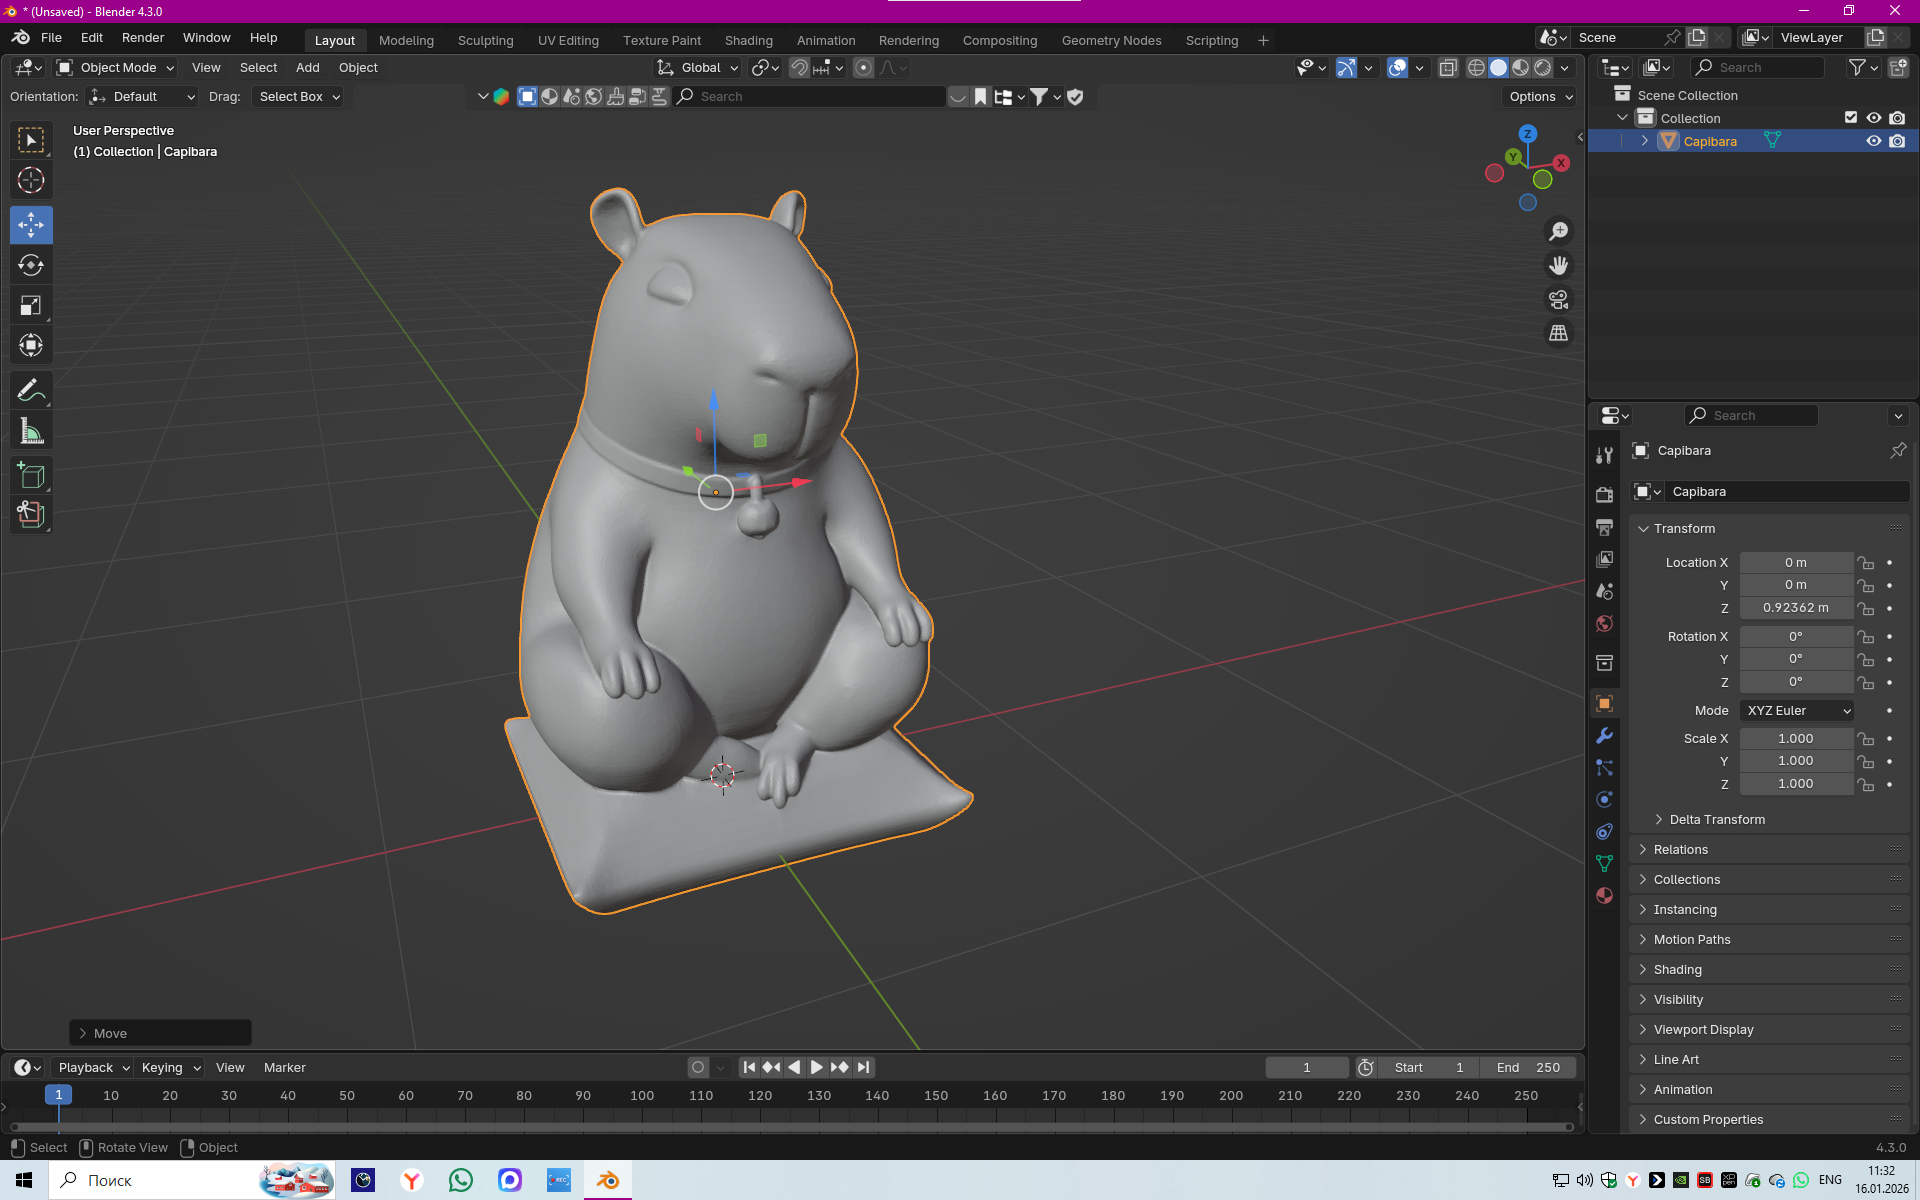Expand the Delta Transform section
This screenshot has width=1920, height=1200.
[x=1716, y=820]
